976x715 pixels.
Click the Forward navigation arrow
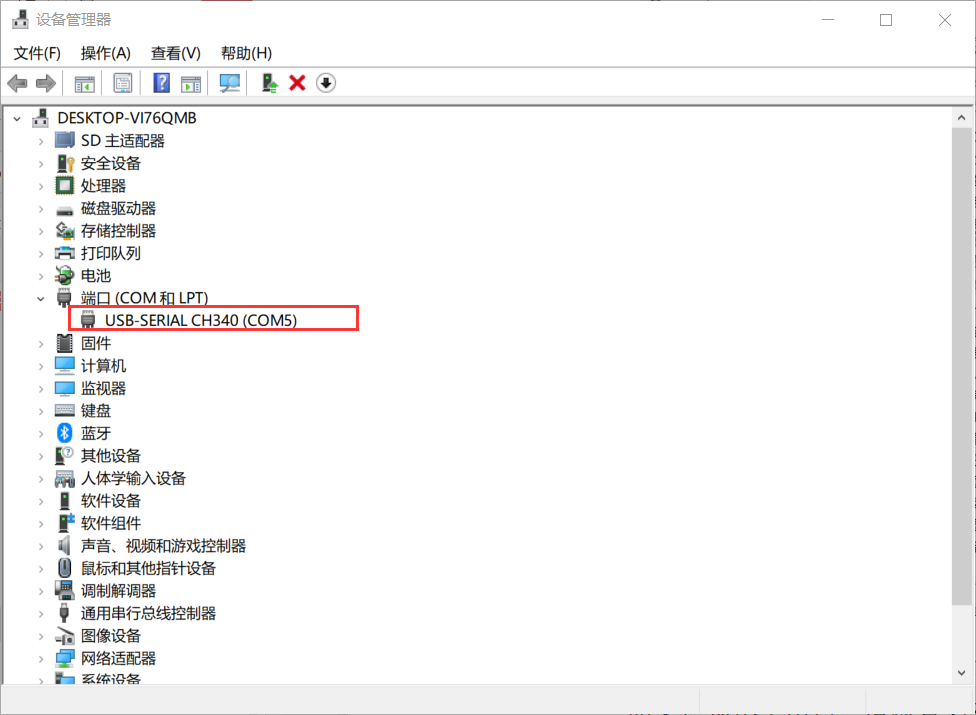(45, 83)
